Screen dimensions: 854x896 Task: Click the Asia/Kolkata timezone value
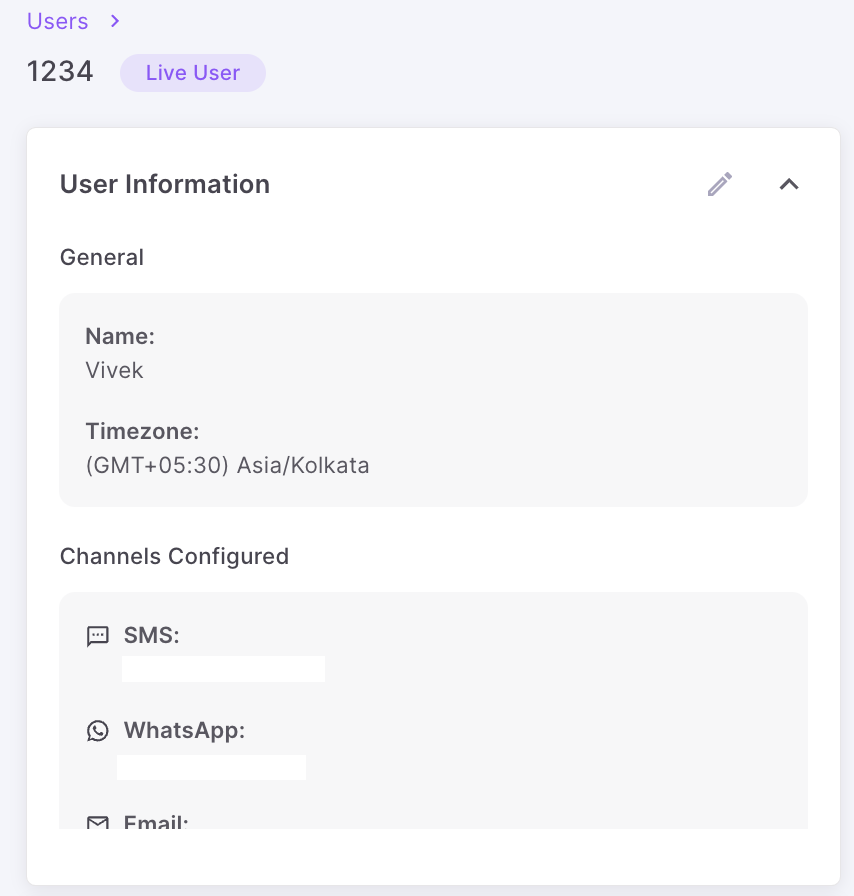coord(227,466)
